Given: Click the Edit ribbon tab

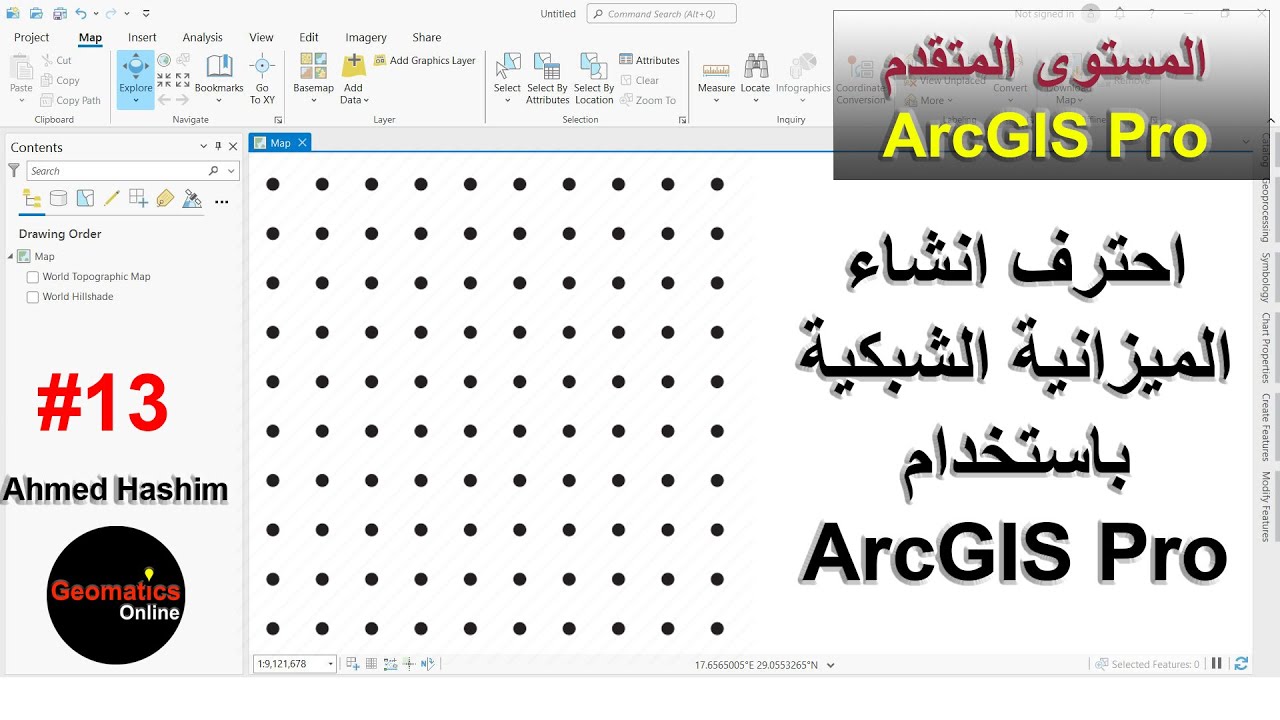Looking at the screenshot, I should point(309,37).
